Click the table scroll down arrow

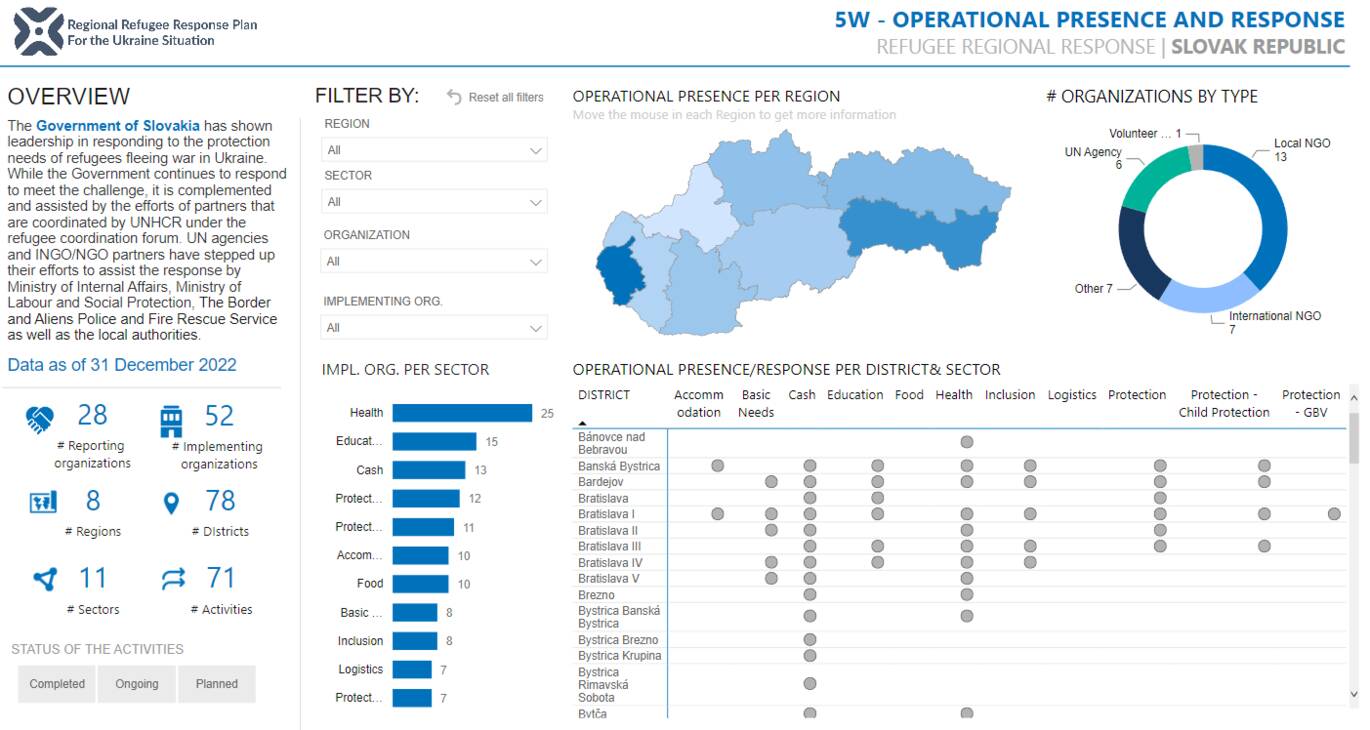click(1354, 694)
